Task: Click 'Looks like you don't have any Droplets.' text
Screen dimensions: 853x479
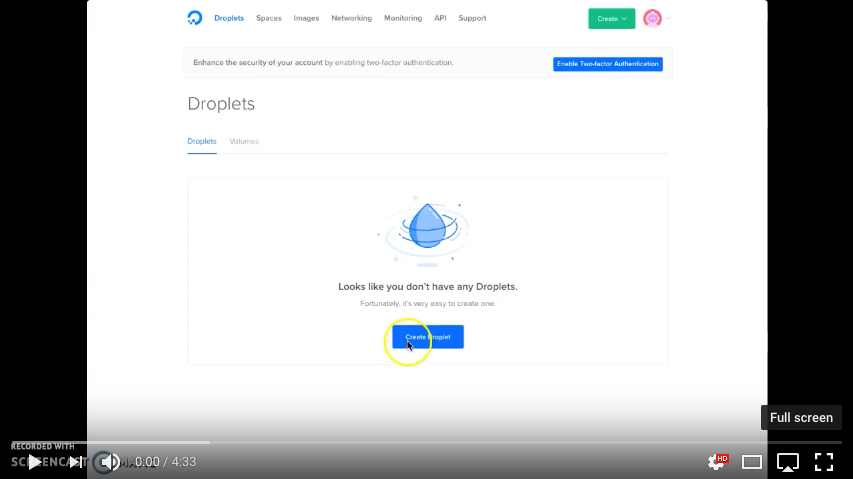Action: click(428, 287)
